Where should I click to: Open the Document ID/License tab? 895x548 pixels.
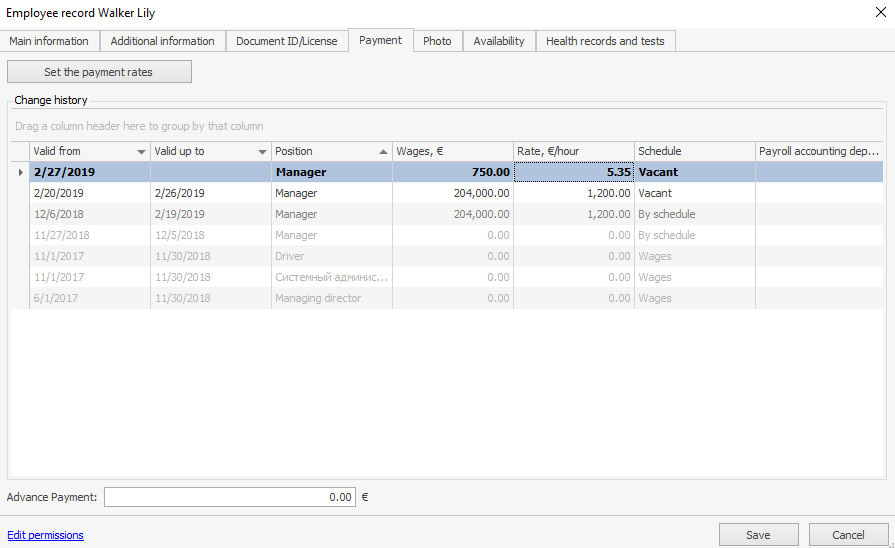click(x=287, y=41)
